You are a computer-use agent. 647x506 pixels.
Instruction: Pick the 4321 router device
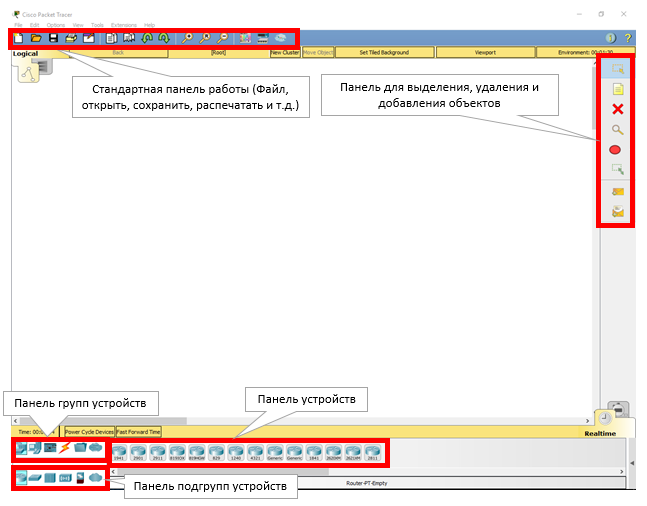pyautogui.click(x=255, y=453)
